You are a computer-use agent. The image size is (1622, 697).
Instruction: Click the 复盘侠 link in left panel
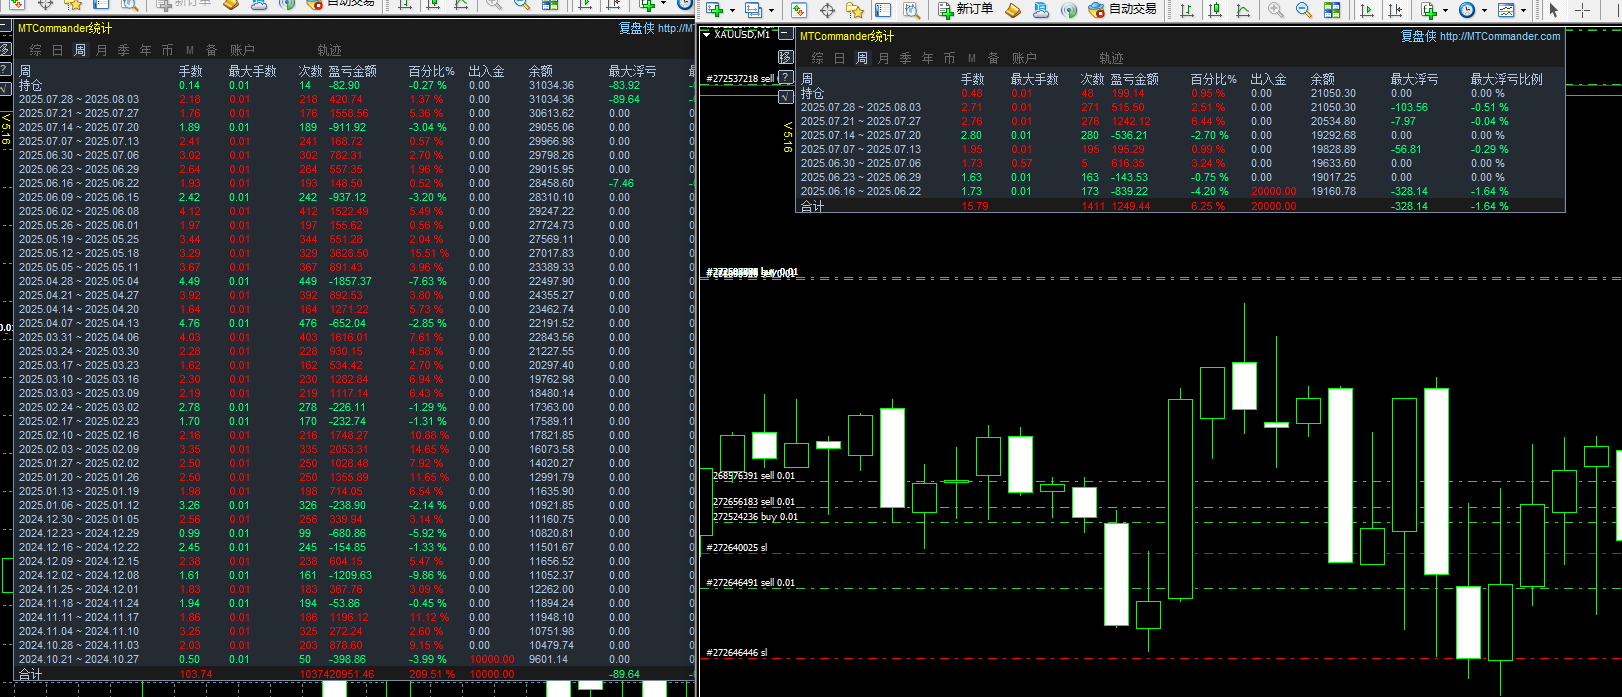pos(636,28)
